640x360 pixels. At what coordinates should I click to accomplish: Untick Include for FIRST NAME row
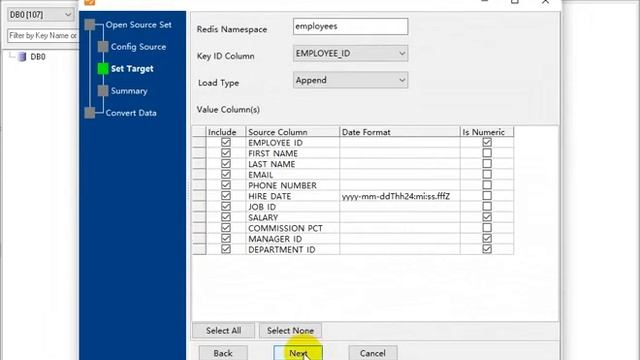click(226, 153)
